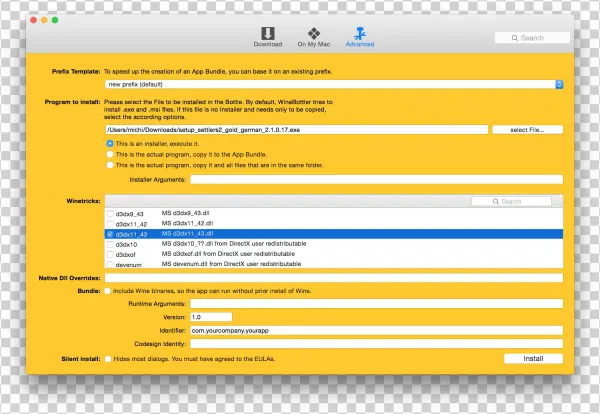This screenshot has height=414, width=600.
Task: Select 'This is an installer, execute it'
Action: pyautogui.click(x=110, y=143)
